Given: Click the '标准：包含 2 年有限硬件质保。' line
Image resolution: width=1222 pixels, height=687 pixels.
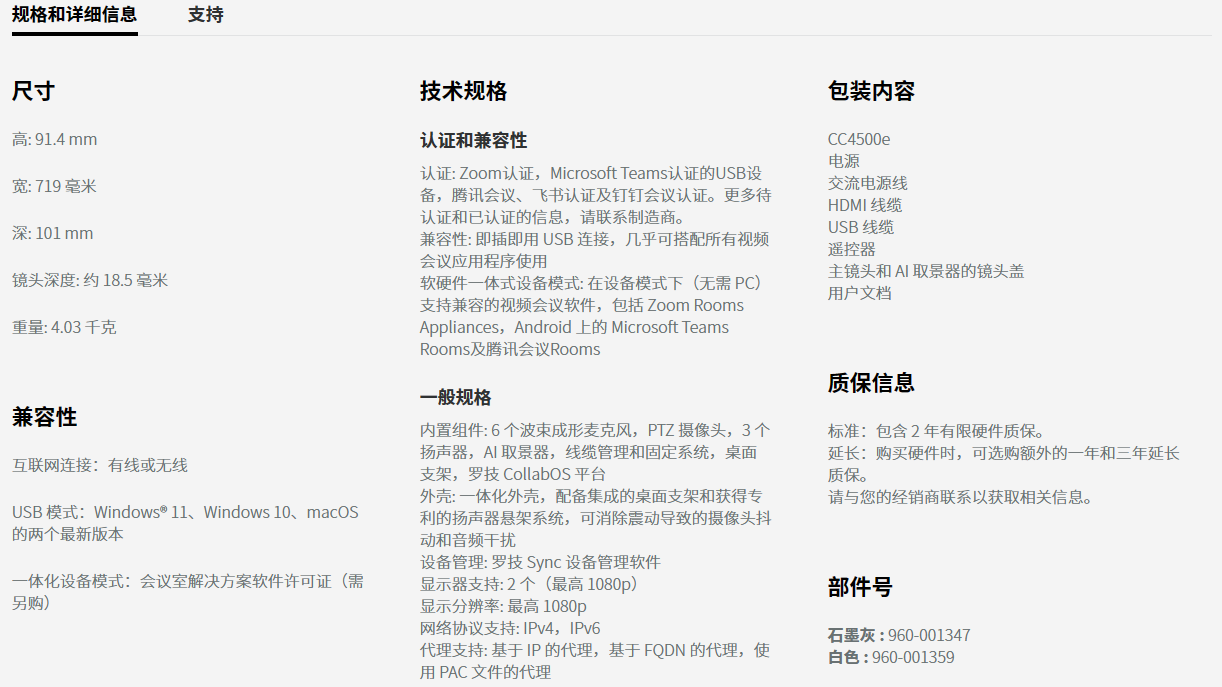Looking at the screenshot, I should click(937, 432).
